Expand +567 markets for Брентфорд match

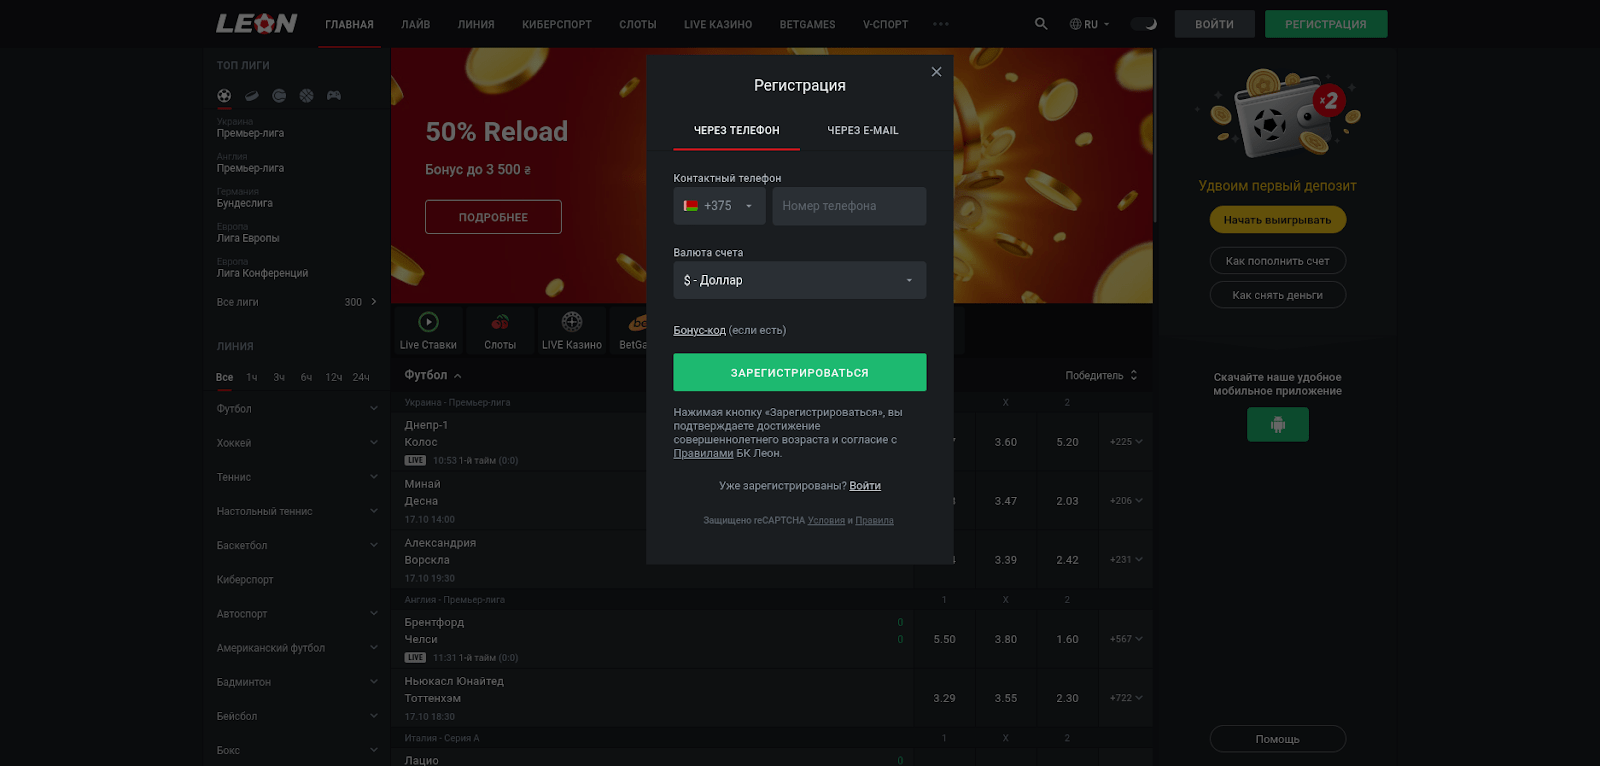(x=1126, y=639)
